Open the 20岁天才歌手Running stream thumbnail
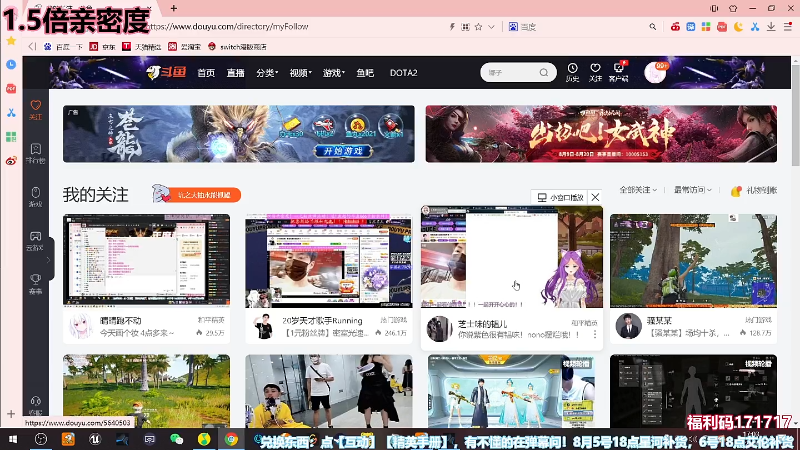 [x=329, y=261]
